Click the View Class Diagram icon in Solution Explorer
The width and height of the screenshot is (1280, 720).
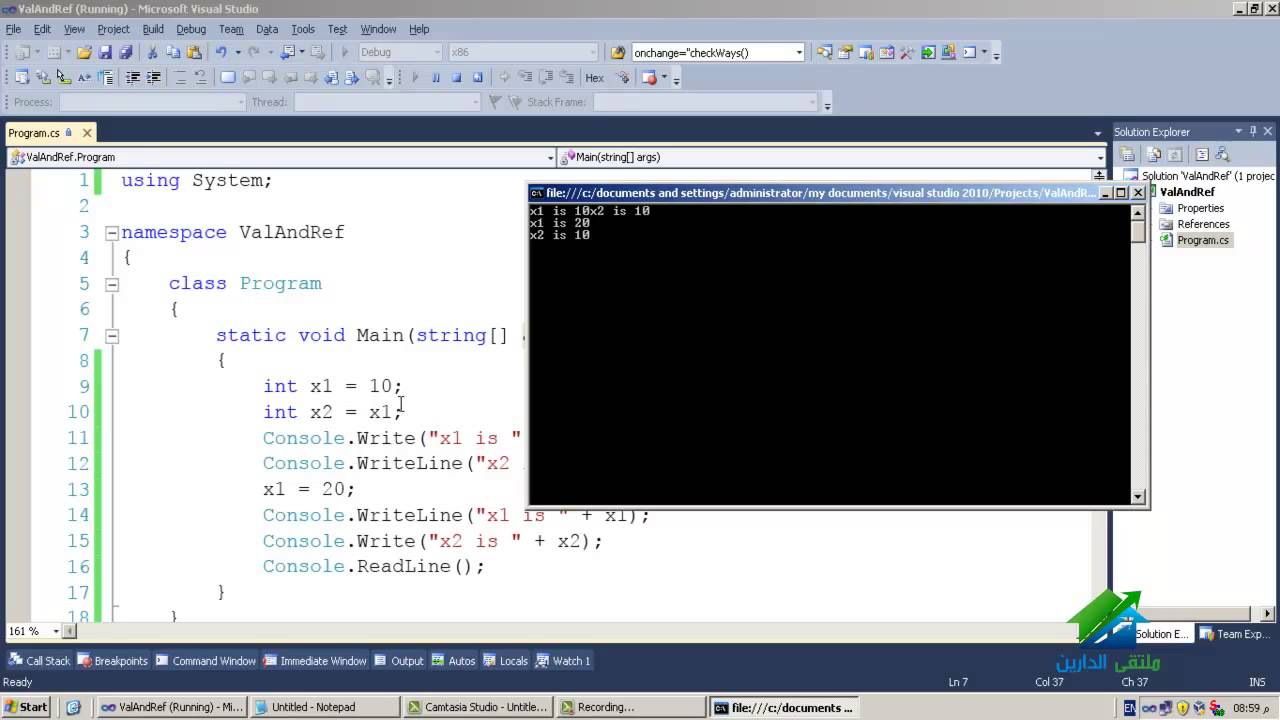point(1222,155)
